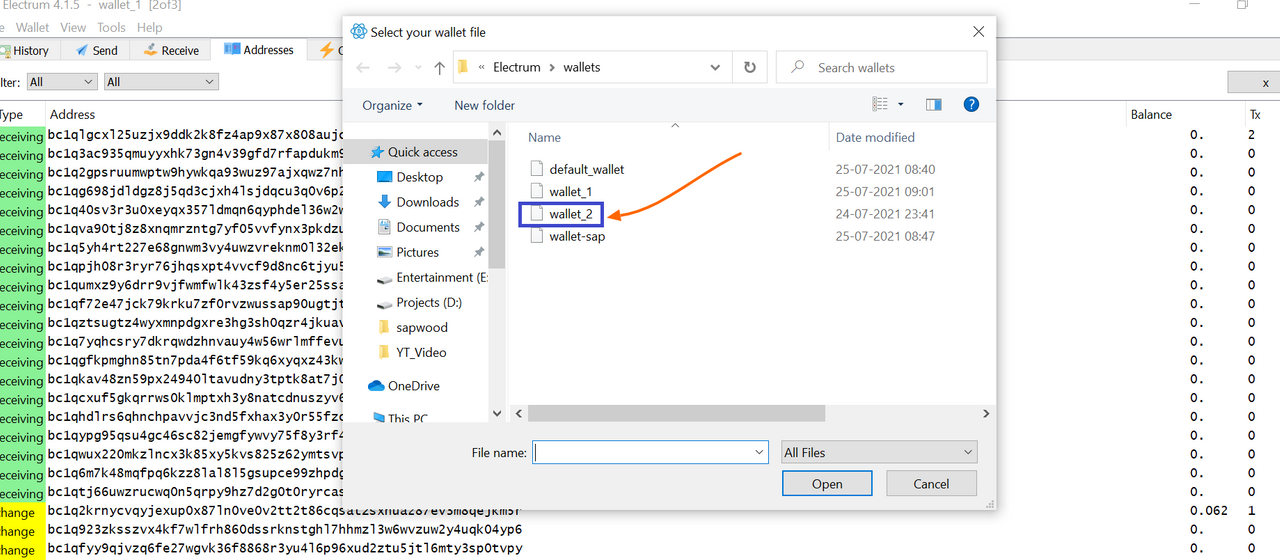Screen dimensions: 1280x560
Task: Sort Electrum addresses by Balance column
Action: [x=1151, y=114]
